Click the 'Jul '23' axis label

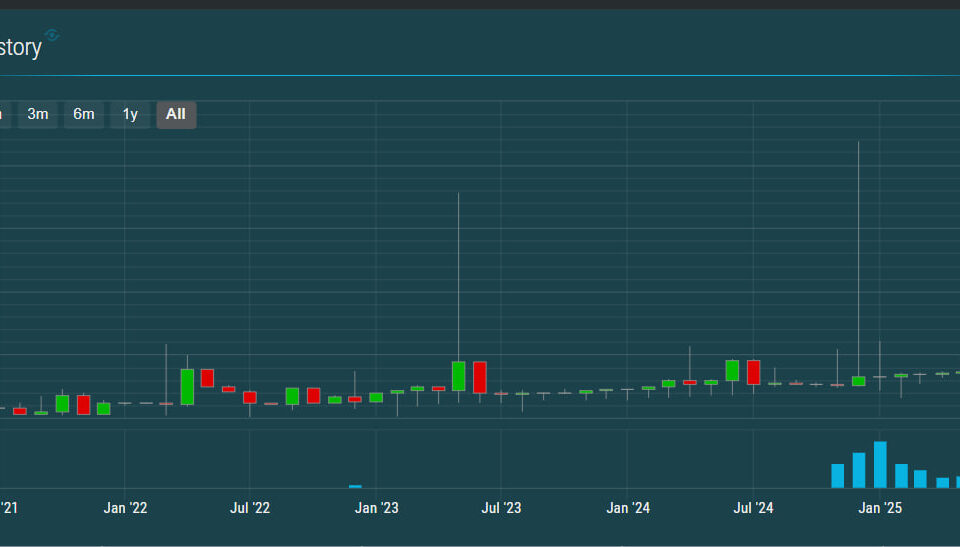(x=501, y=508)
